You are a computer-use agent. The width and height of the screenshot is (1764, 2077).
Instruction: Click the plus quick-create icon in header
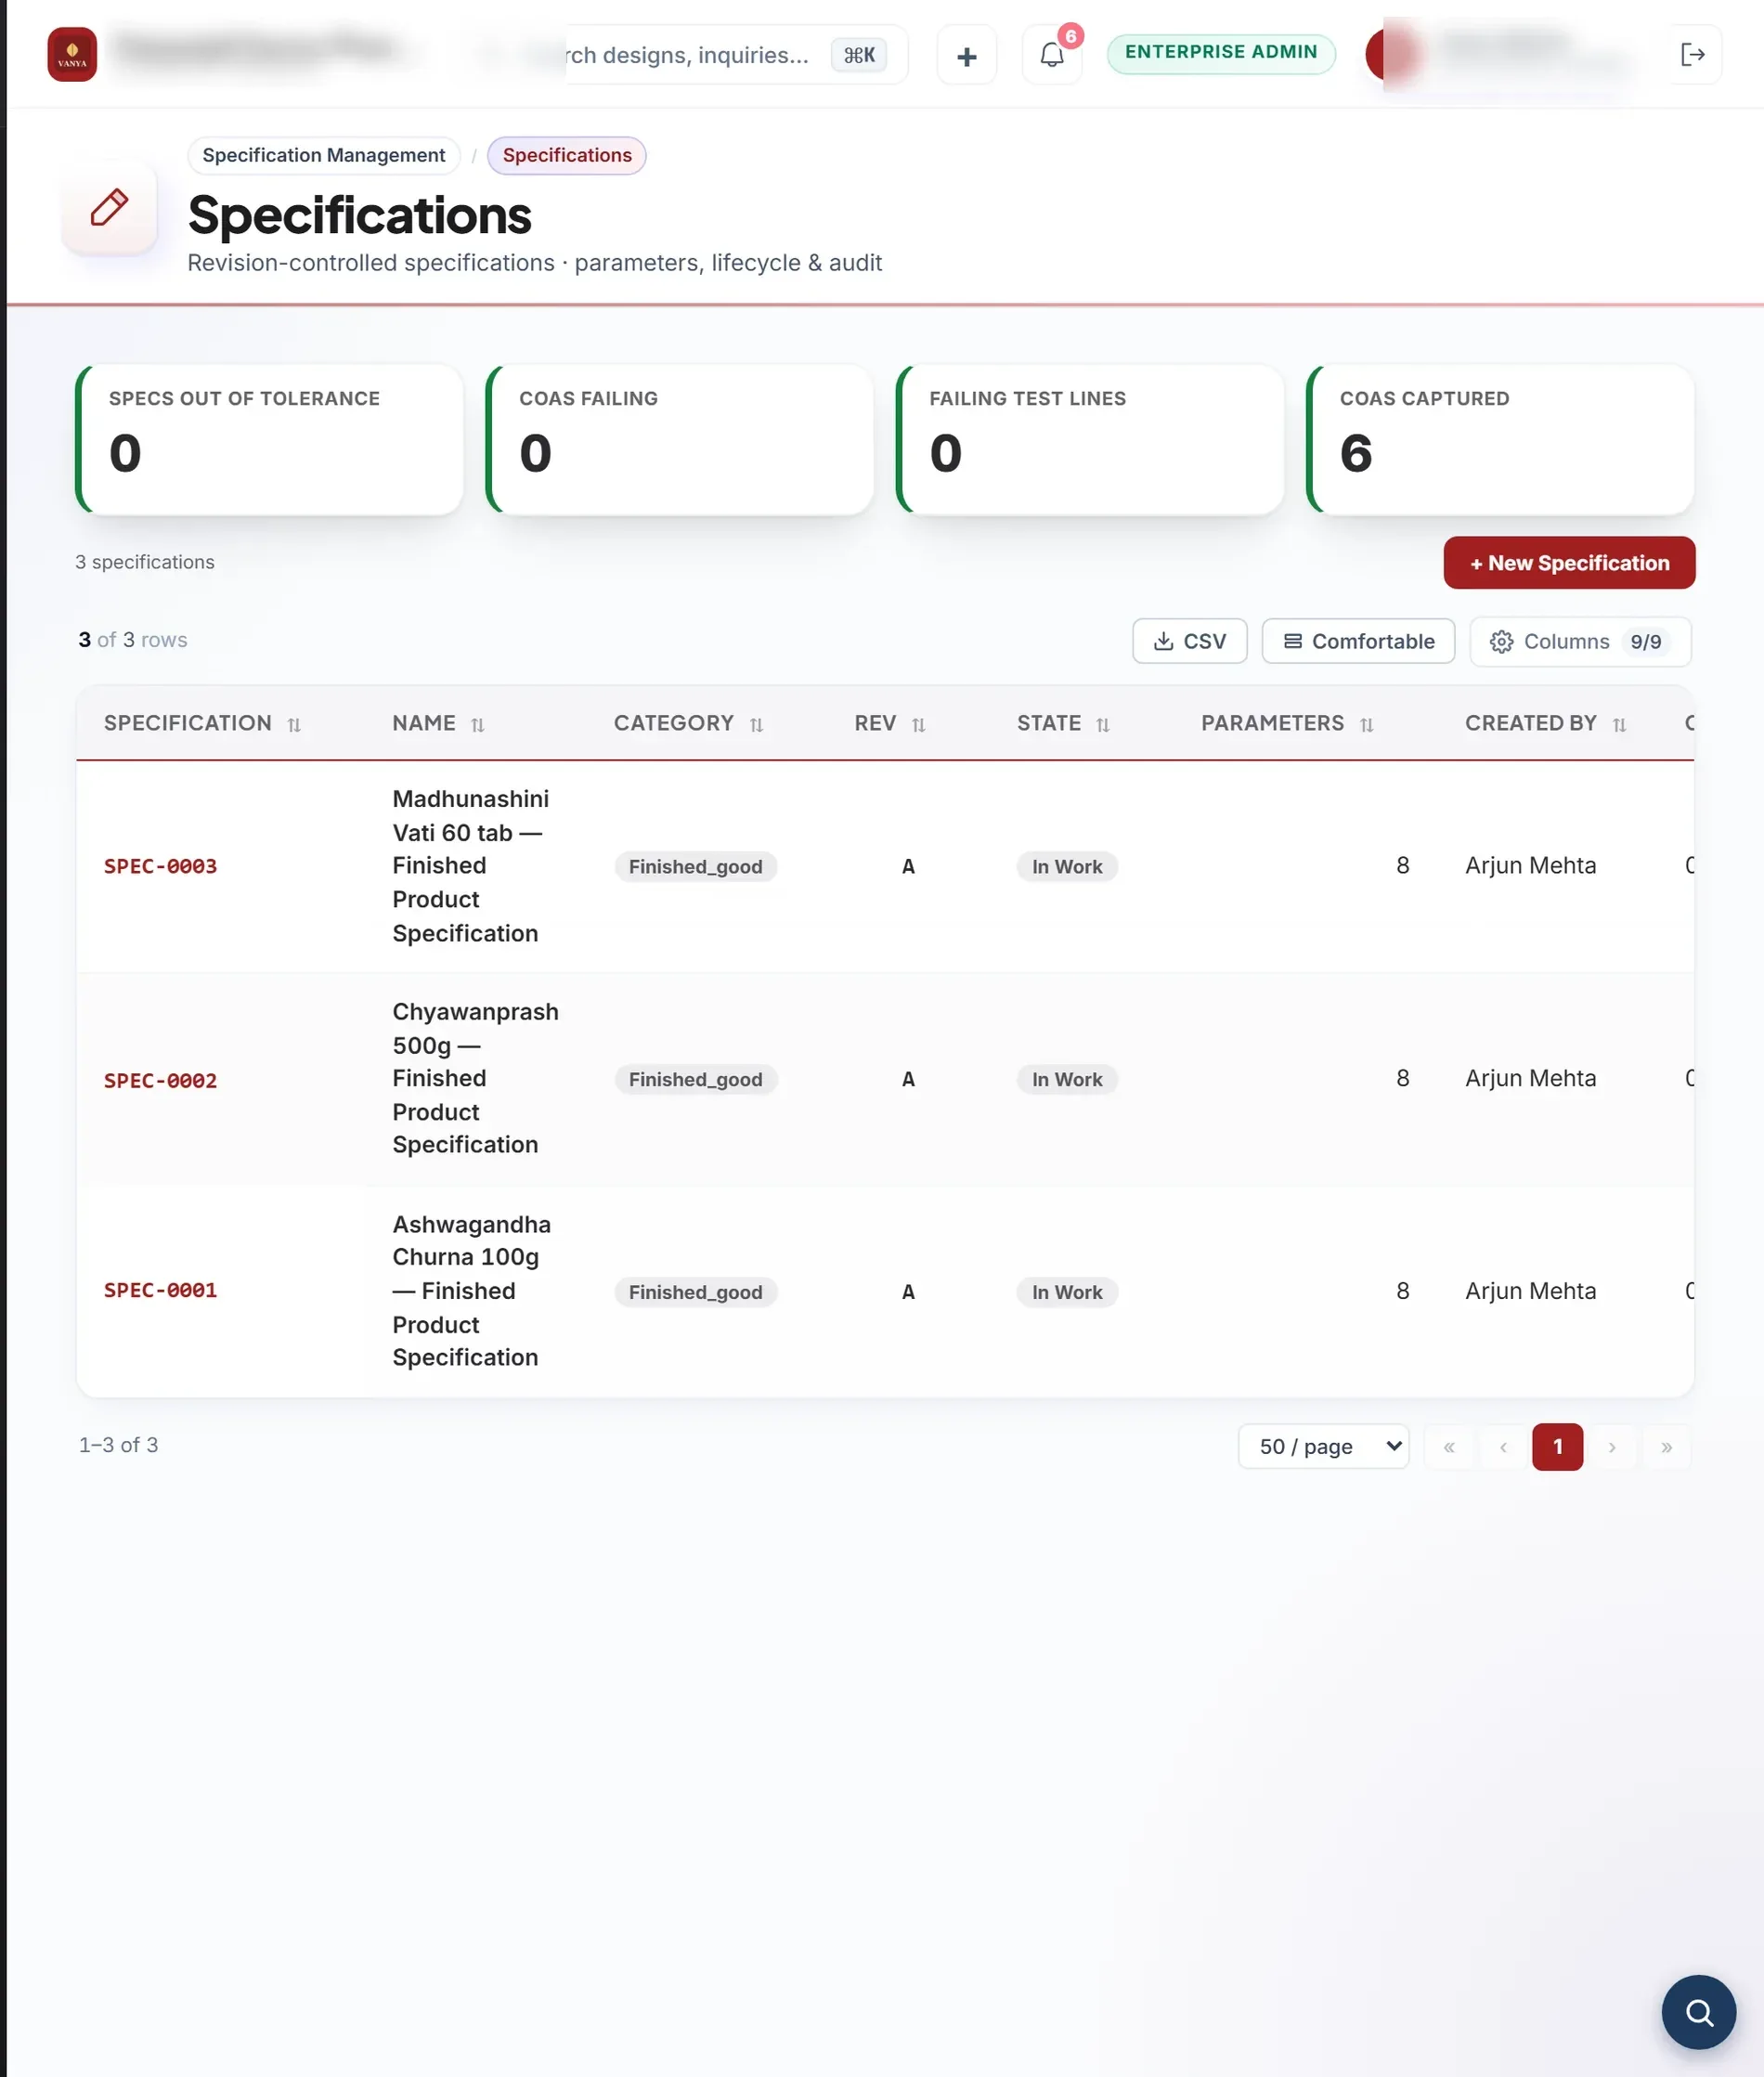[x=966, y=56]
